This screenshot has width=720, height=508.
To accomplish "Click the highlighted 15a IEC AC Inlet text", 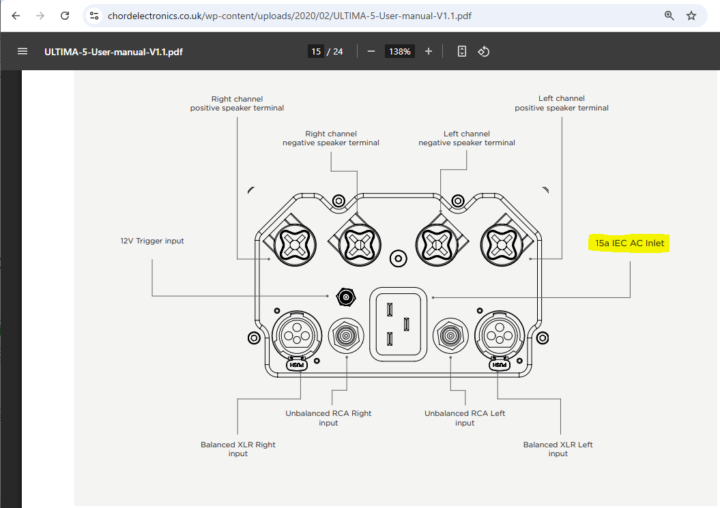I will tap(630, 243).
